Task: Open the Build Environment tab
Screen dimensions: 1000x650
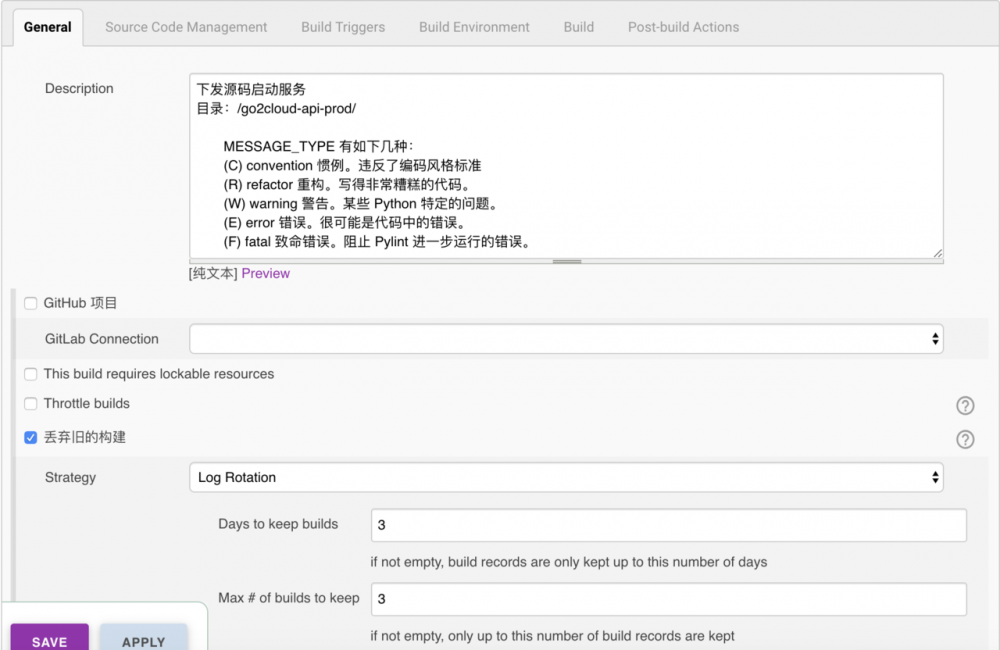Action: click(473, 27)
